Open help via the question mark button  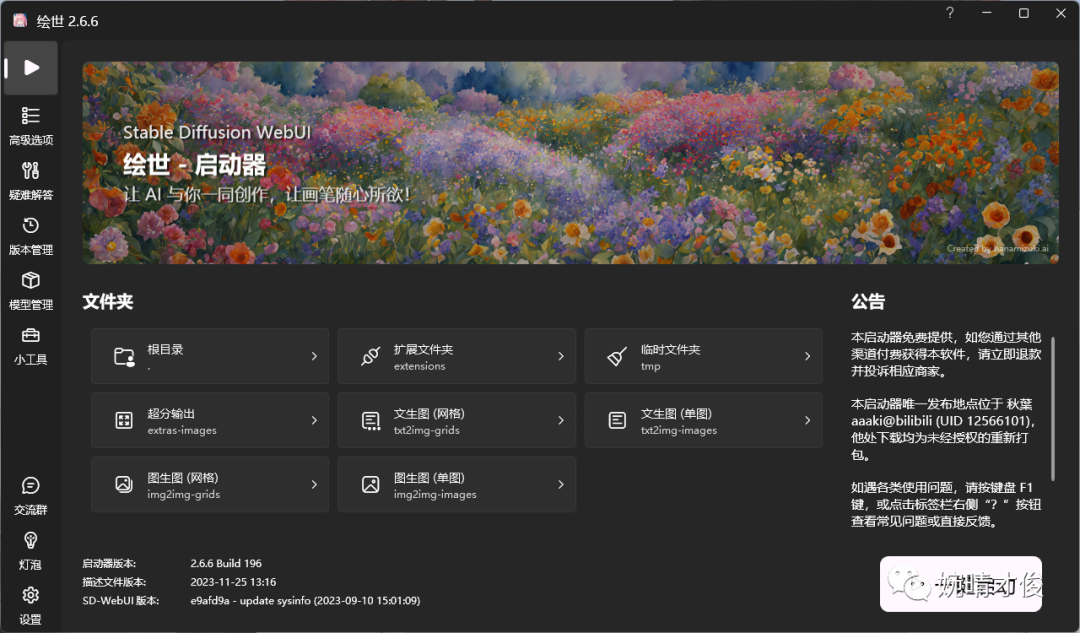click(x=950, y=13)
